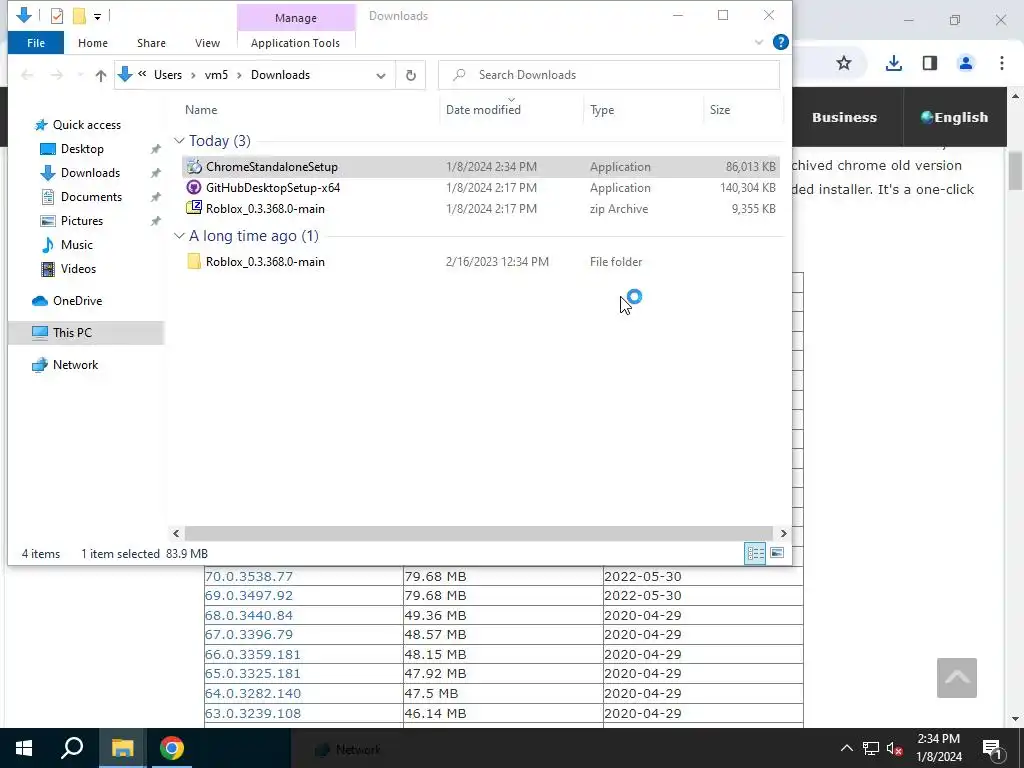
Task: Open recent locations dropdown
Action: click(80, 75)
